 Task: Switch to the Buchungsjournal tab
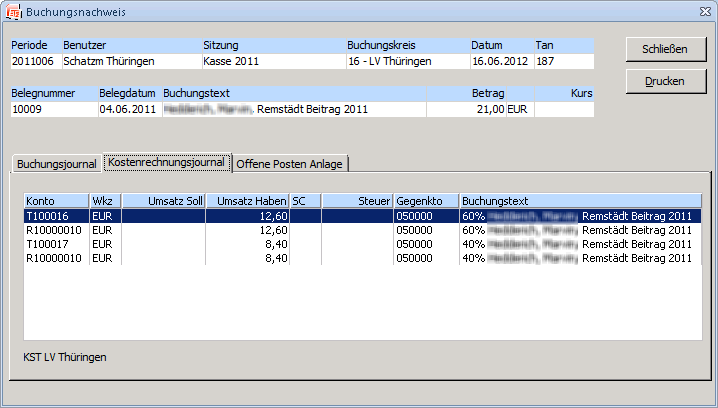(x=57, y=164)
